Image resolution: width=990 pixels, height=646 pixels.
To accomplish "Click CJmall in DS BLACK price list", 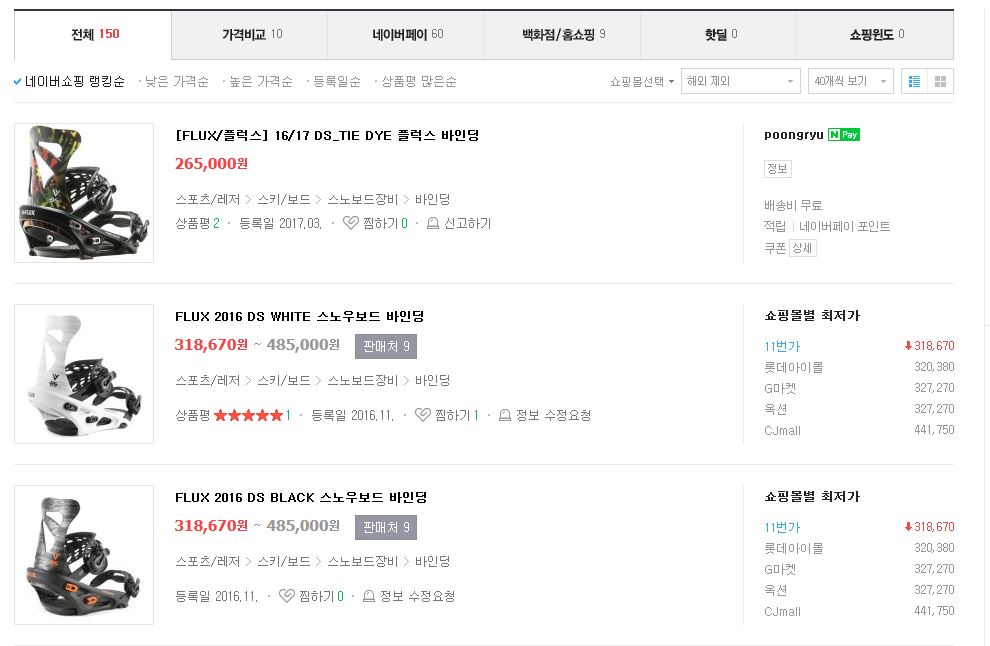I will (x=782, y=611).
